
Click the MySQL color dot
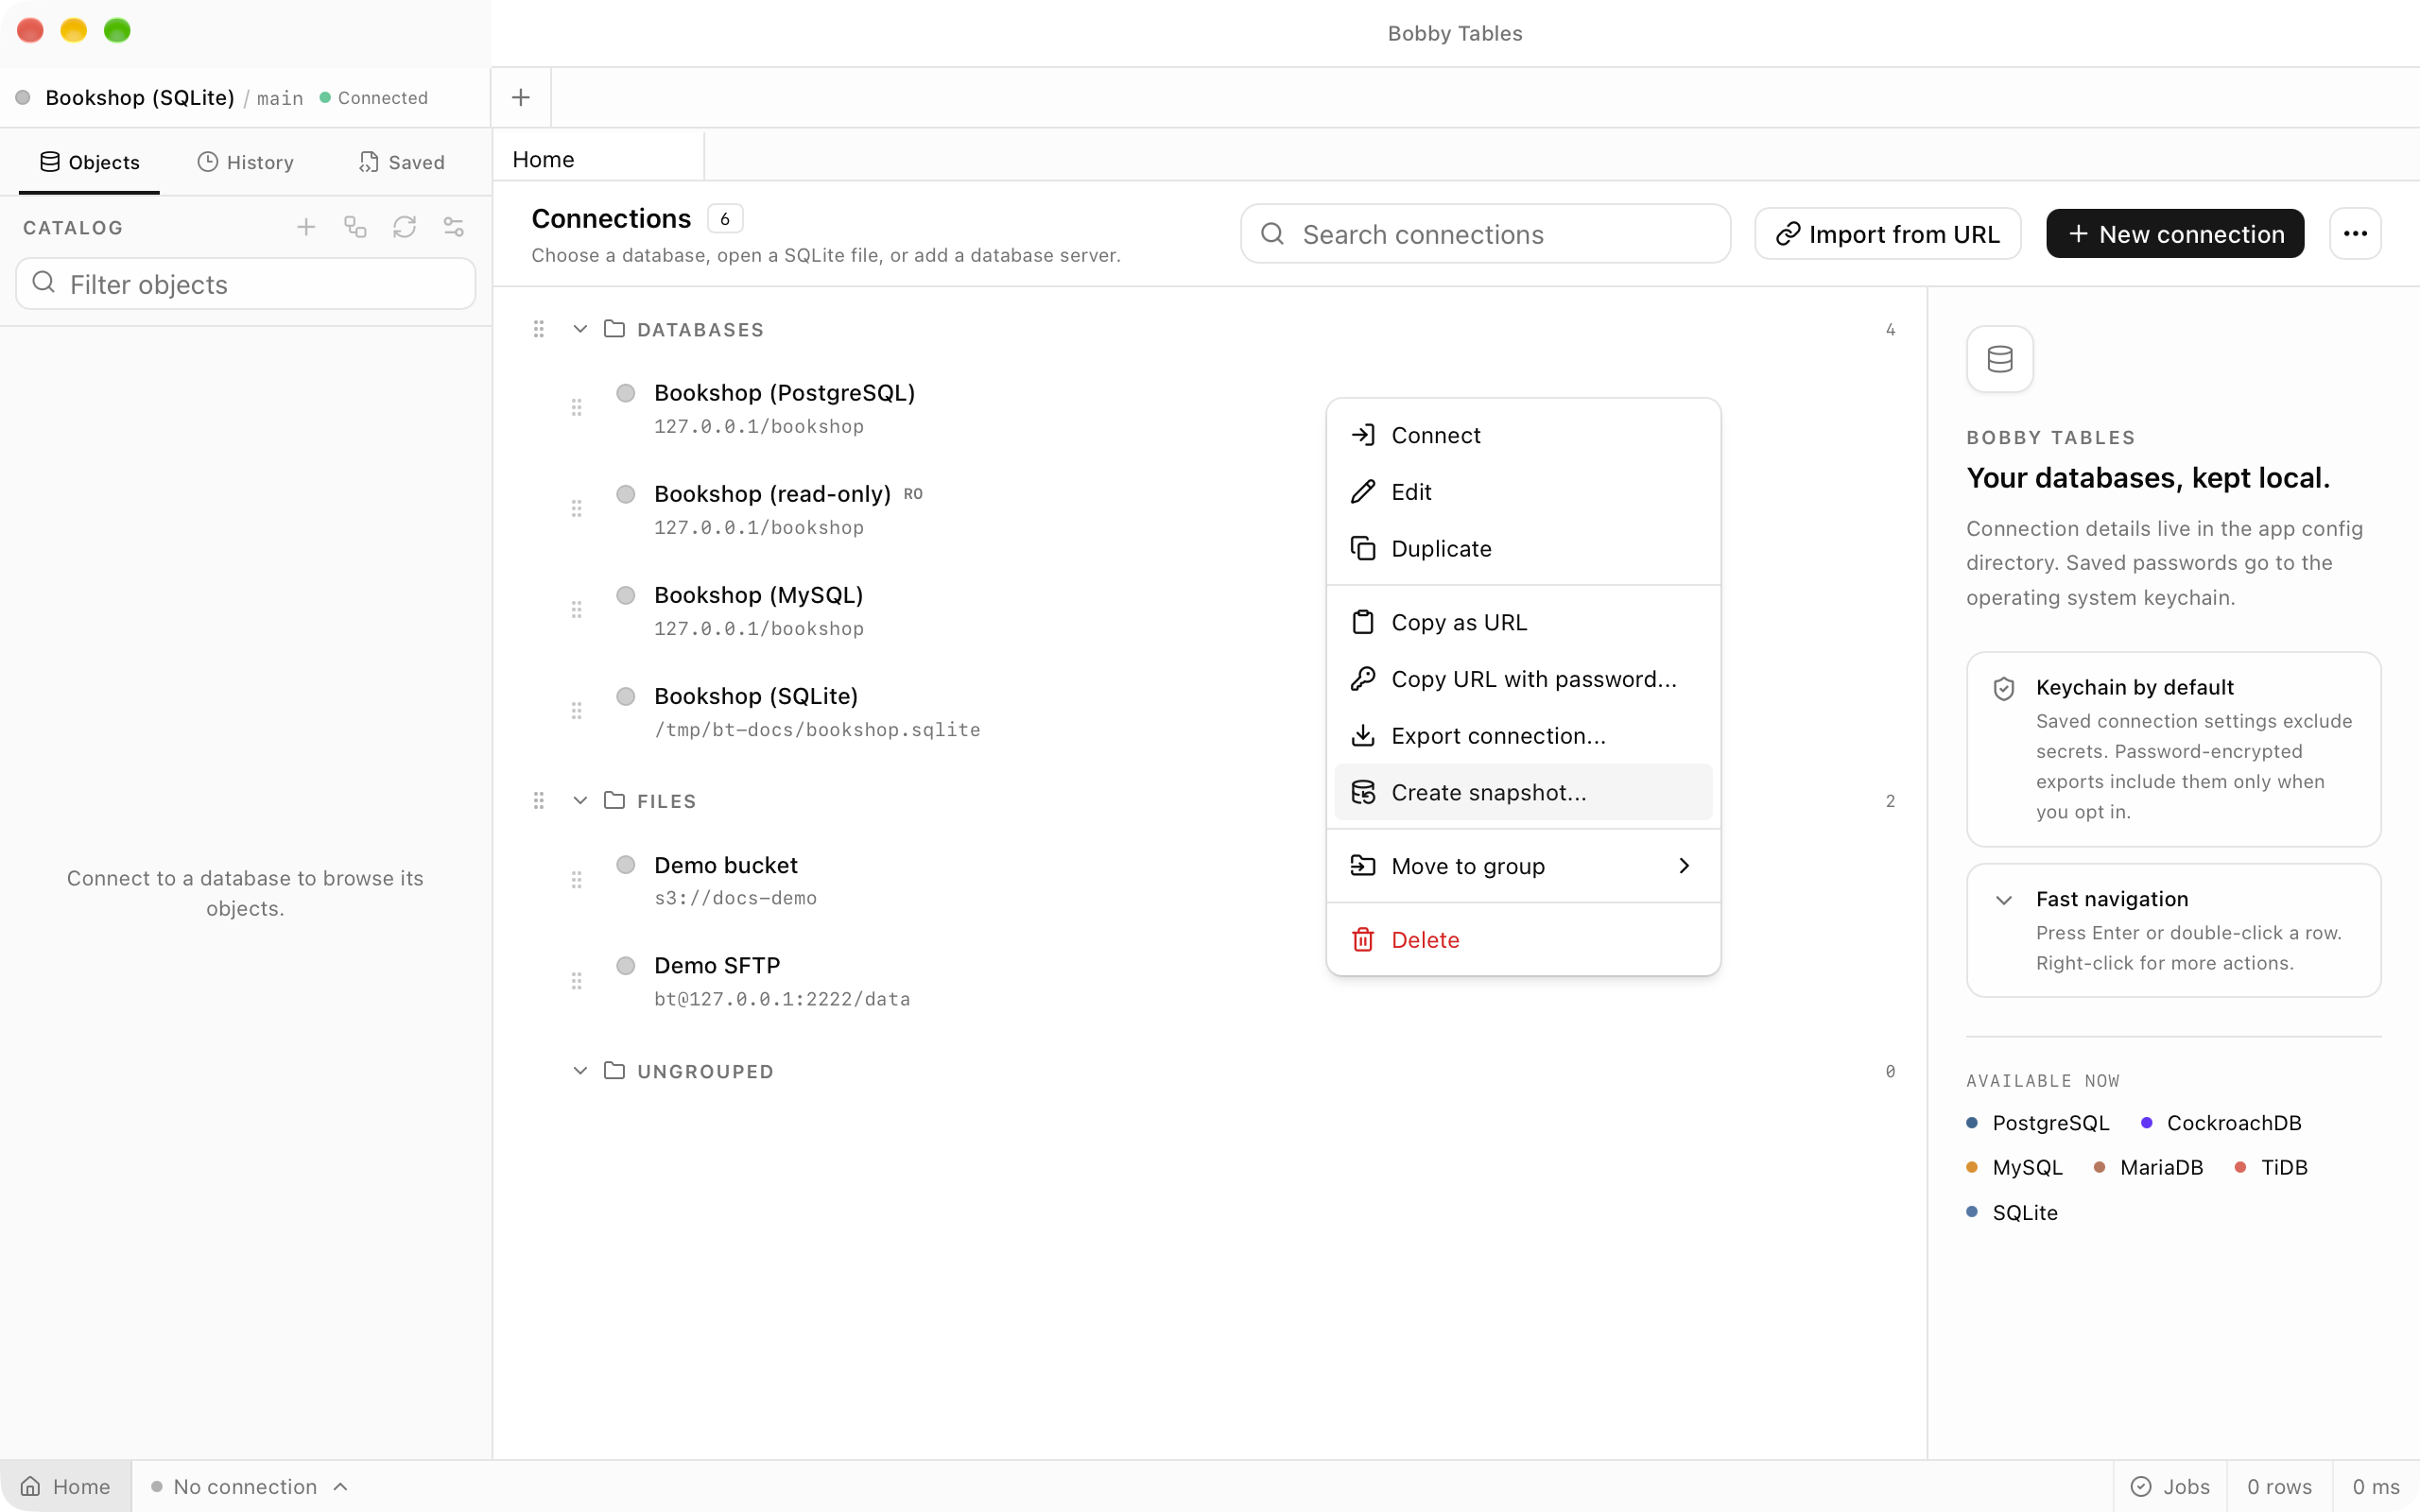1972,1167
